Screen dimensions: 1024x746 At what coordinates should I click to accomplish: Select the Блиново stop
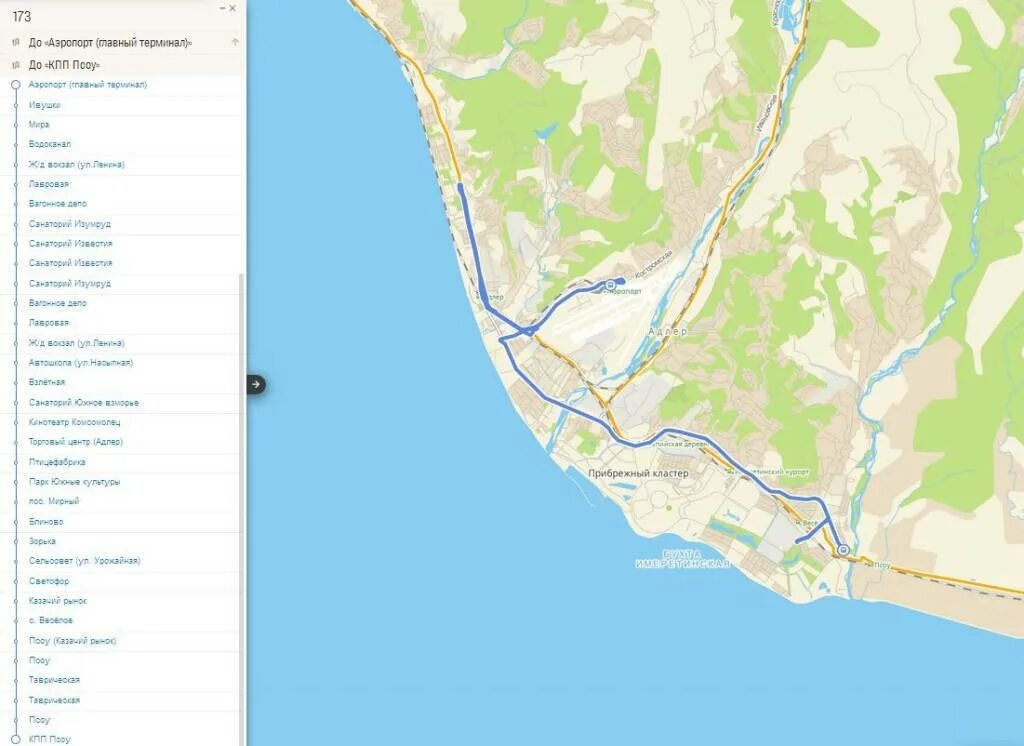(x=46, y=522)
